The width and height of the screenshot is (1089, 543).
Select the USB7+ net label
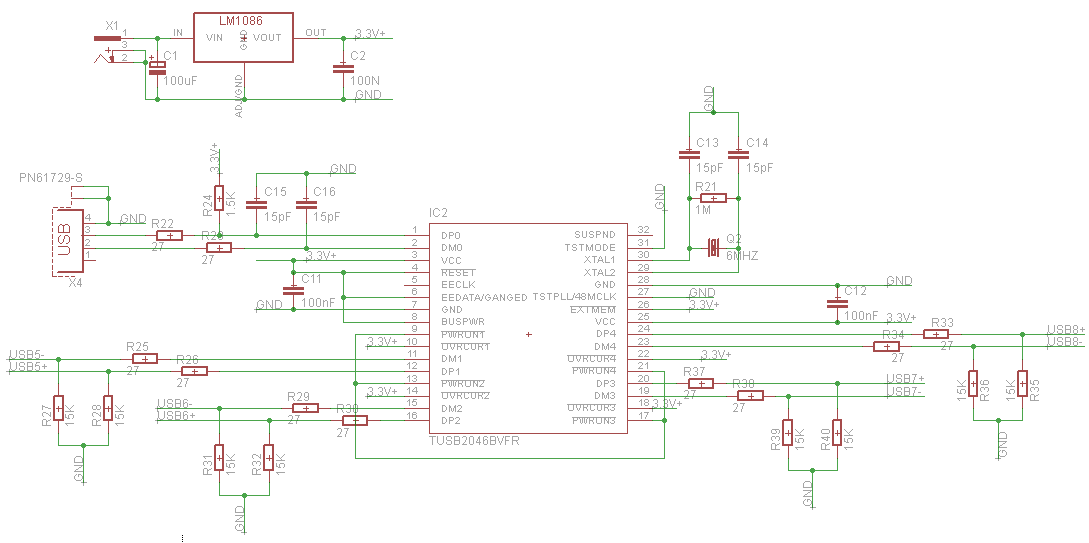click(x=904, y=379)
